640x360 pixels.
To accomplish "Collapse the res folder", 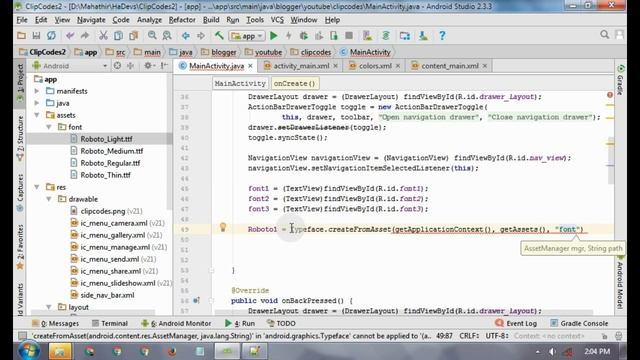I will click(37, 187).
